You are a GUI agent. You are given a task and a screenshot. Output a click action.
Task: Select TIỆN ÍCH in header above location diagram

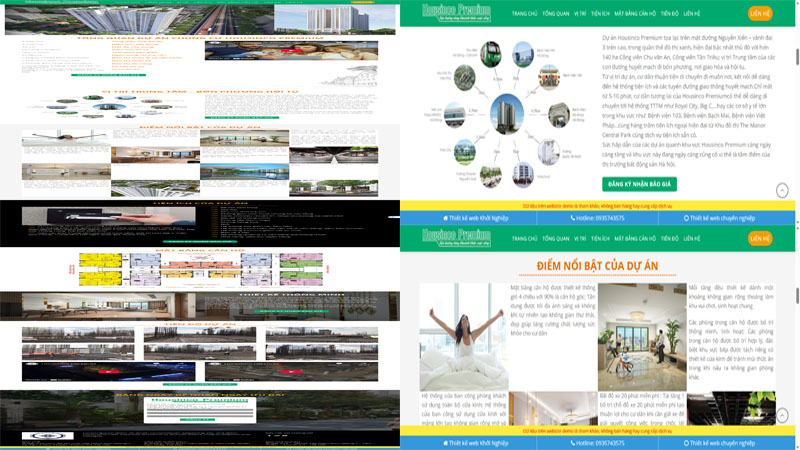pyautogui.click(x=600, y=14)
